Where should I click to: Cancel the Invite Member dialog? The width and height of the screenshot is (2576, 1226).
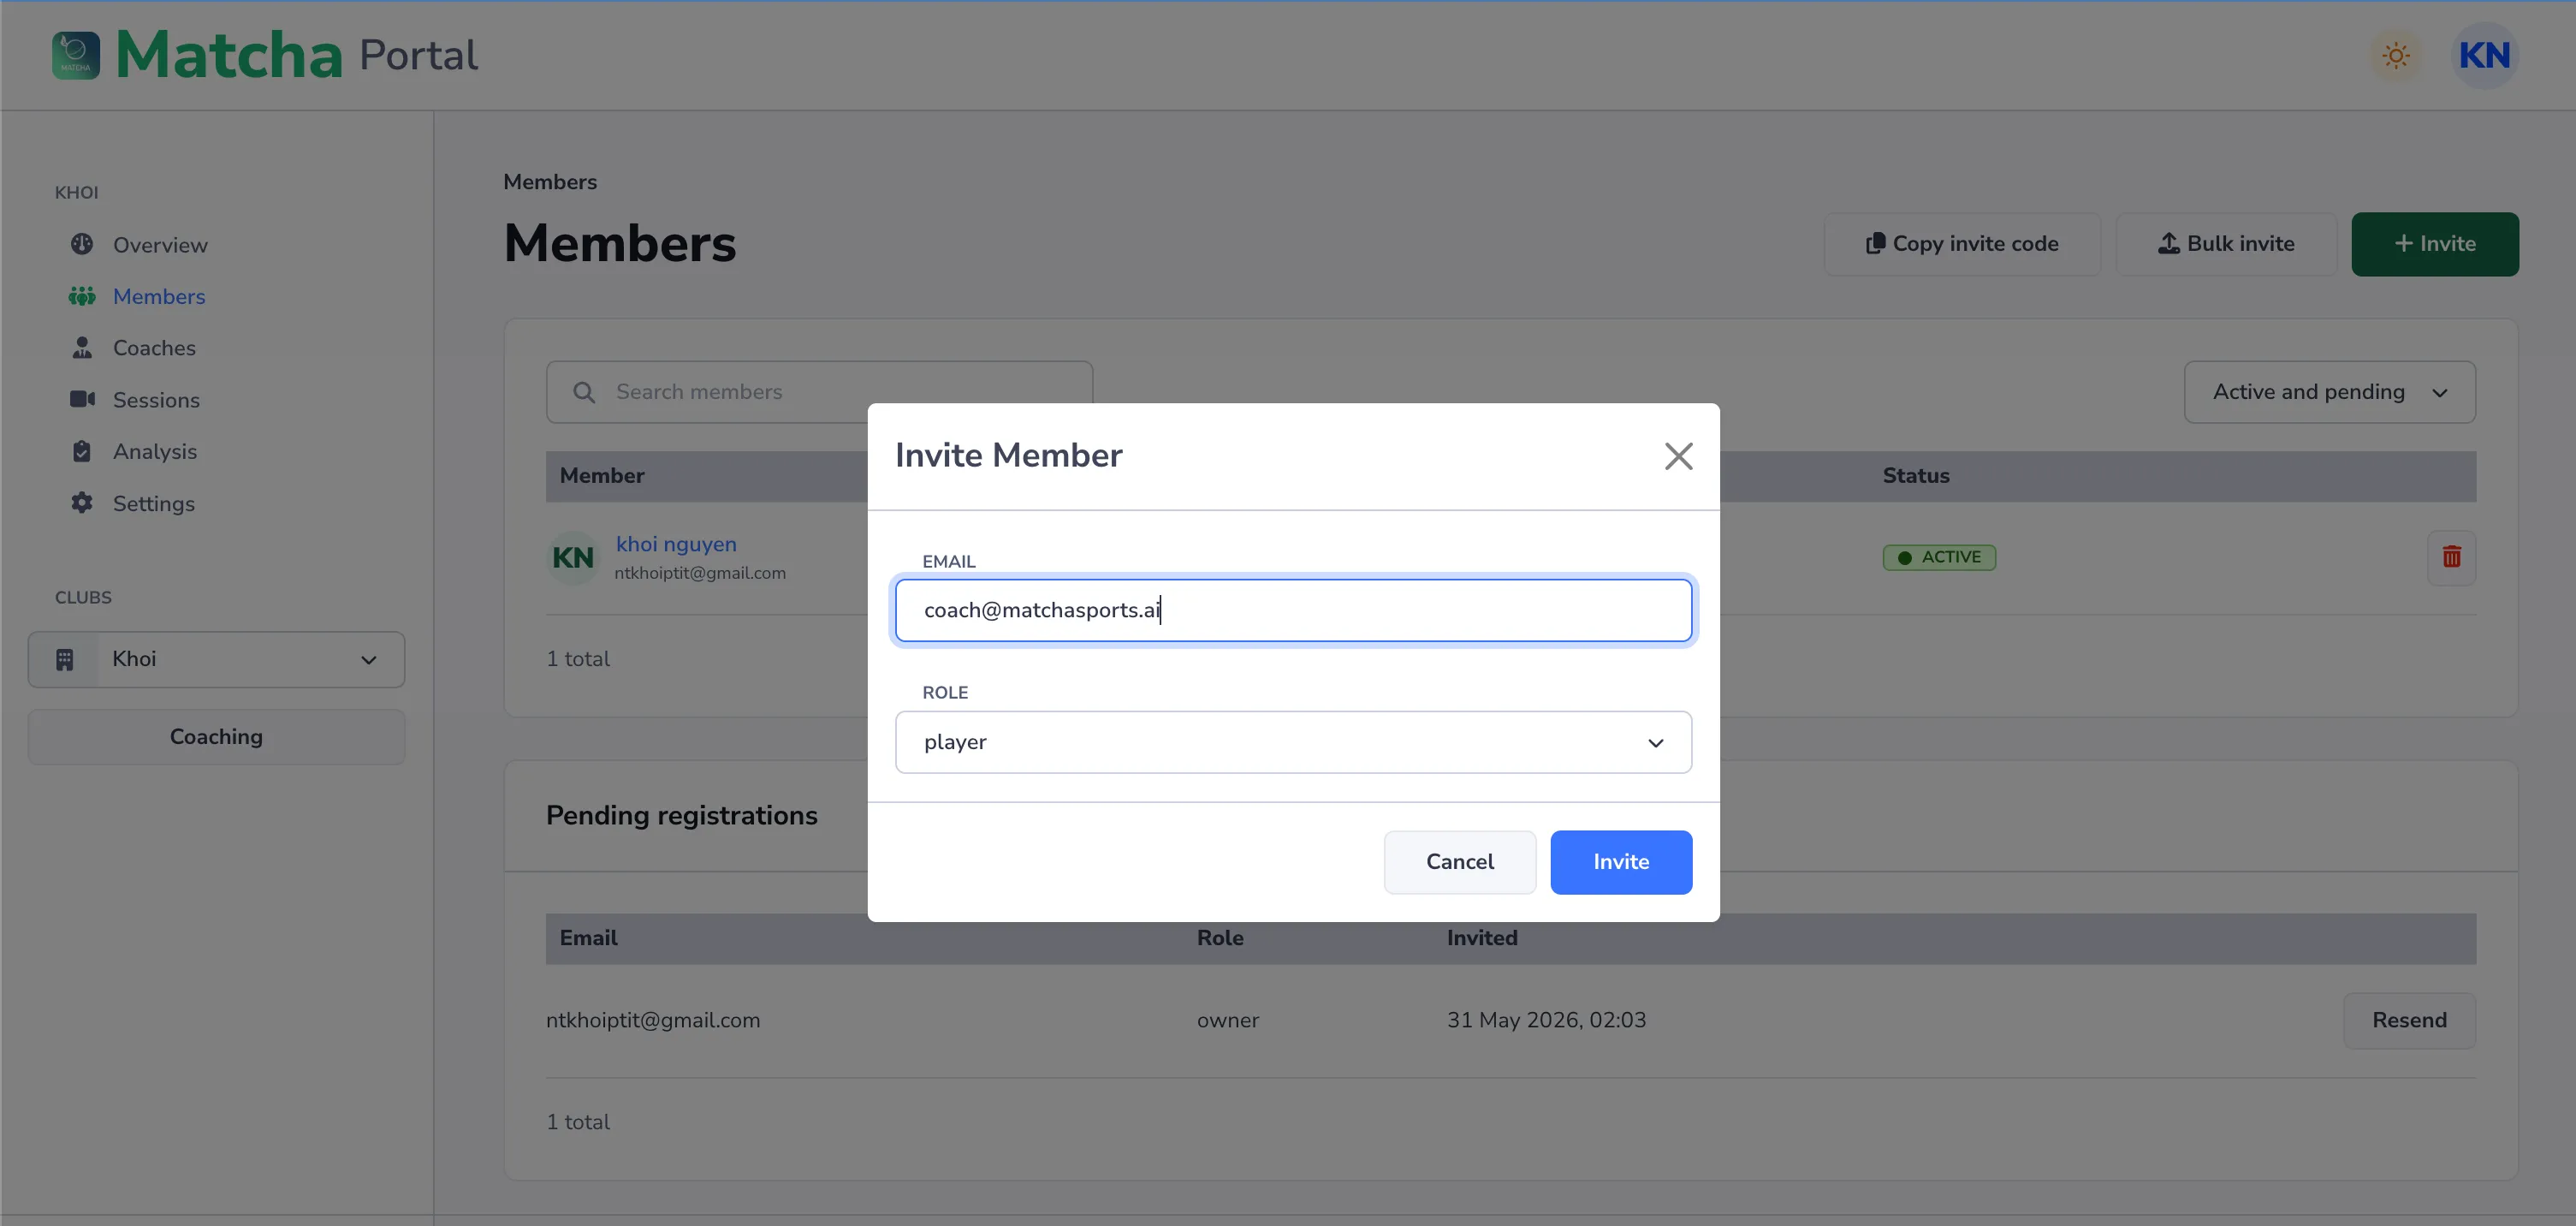(1460, 862)
